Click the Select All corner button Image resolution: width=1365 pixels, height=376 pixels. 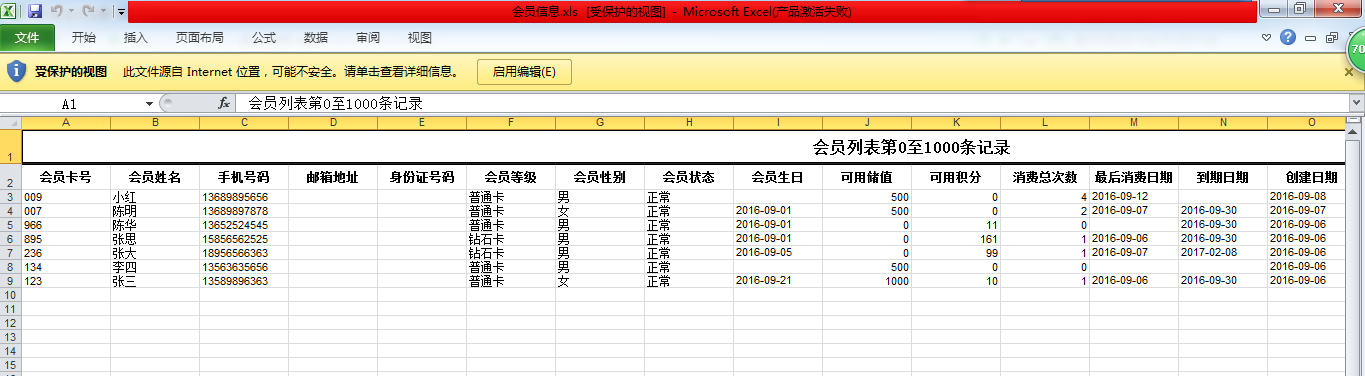[10, 122]
